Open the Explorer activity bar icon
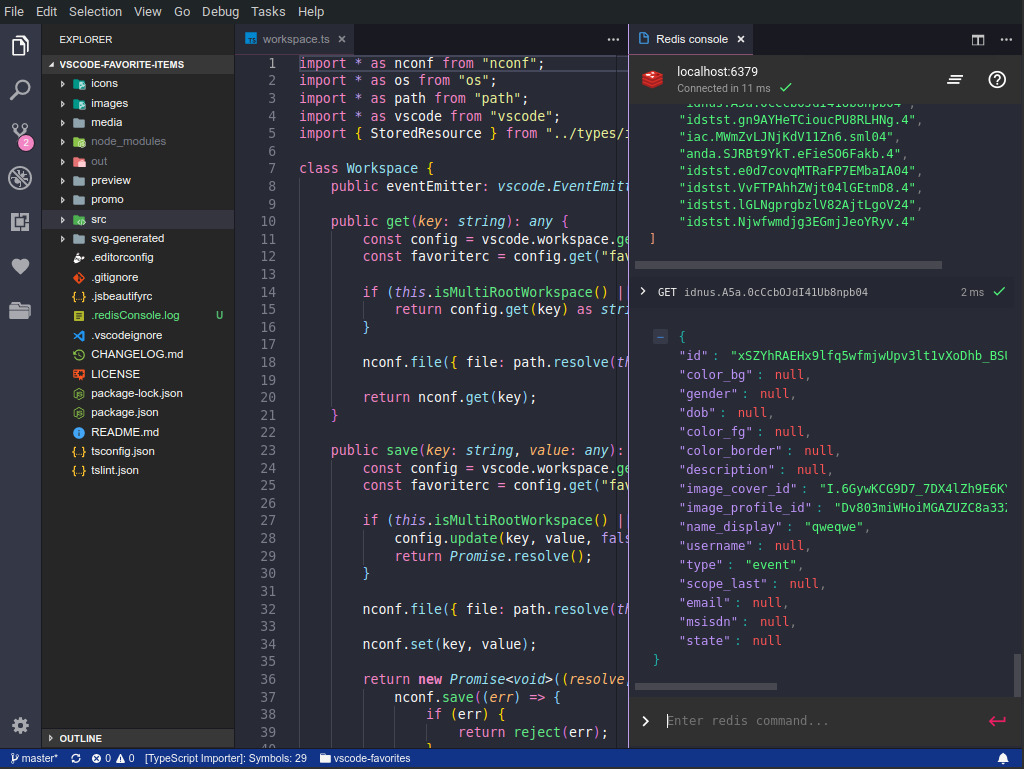 (20, 46)
